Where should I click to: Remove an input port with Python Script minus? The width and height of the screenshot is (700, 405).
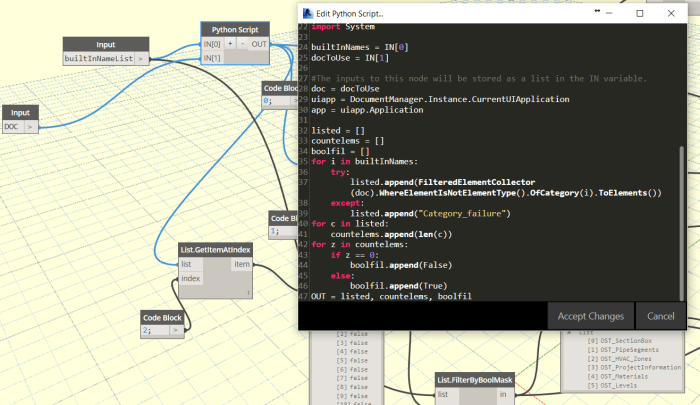(x=244, y=44)
